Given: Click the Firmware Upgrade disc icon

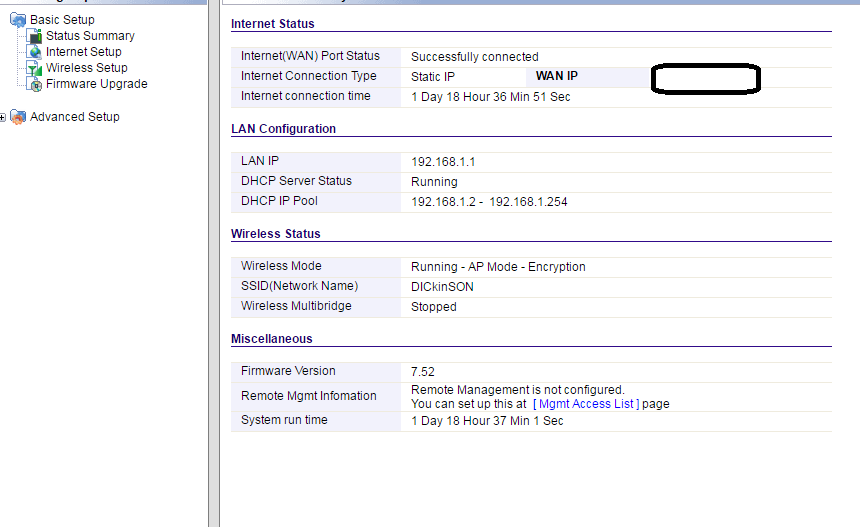Looking at the screenshot, I should 36,85.
